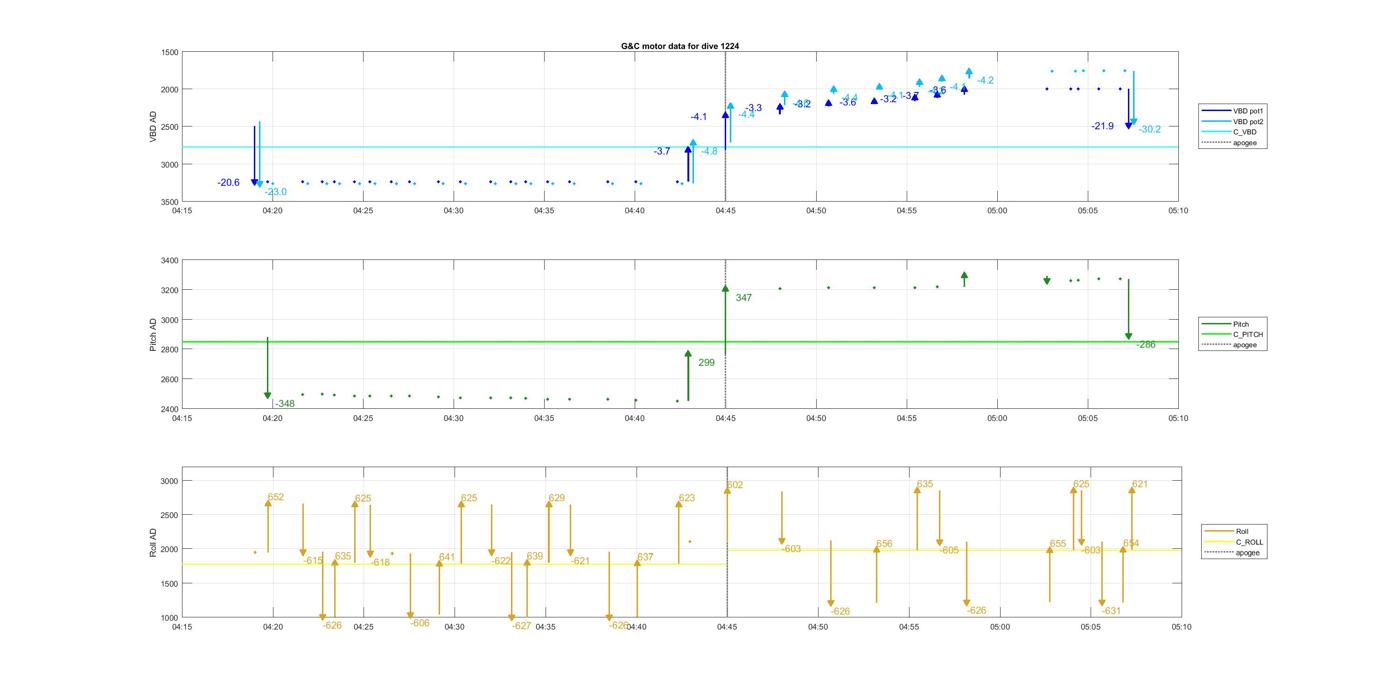Image resolution: width=1400 pixels, height=693 pixels.
Task: Click the "623" roll data label
Action: click(x=687, y=498)
